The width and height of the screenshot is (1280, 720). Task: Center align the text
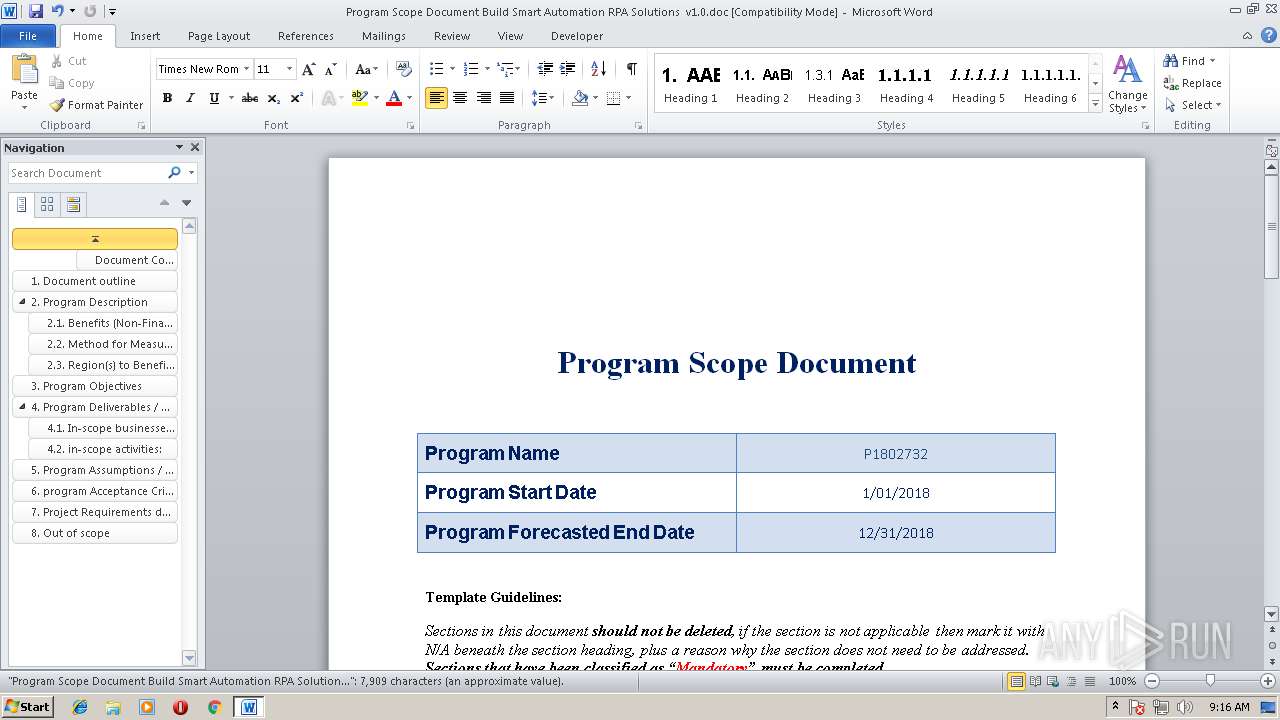460,98
